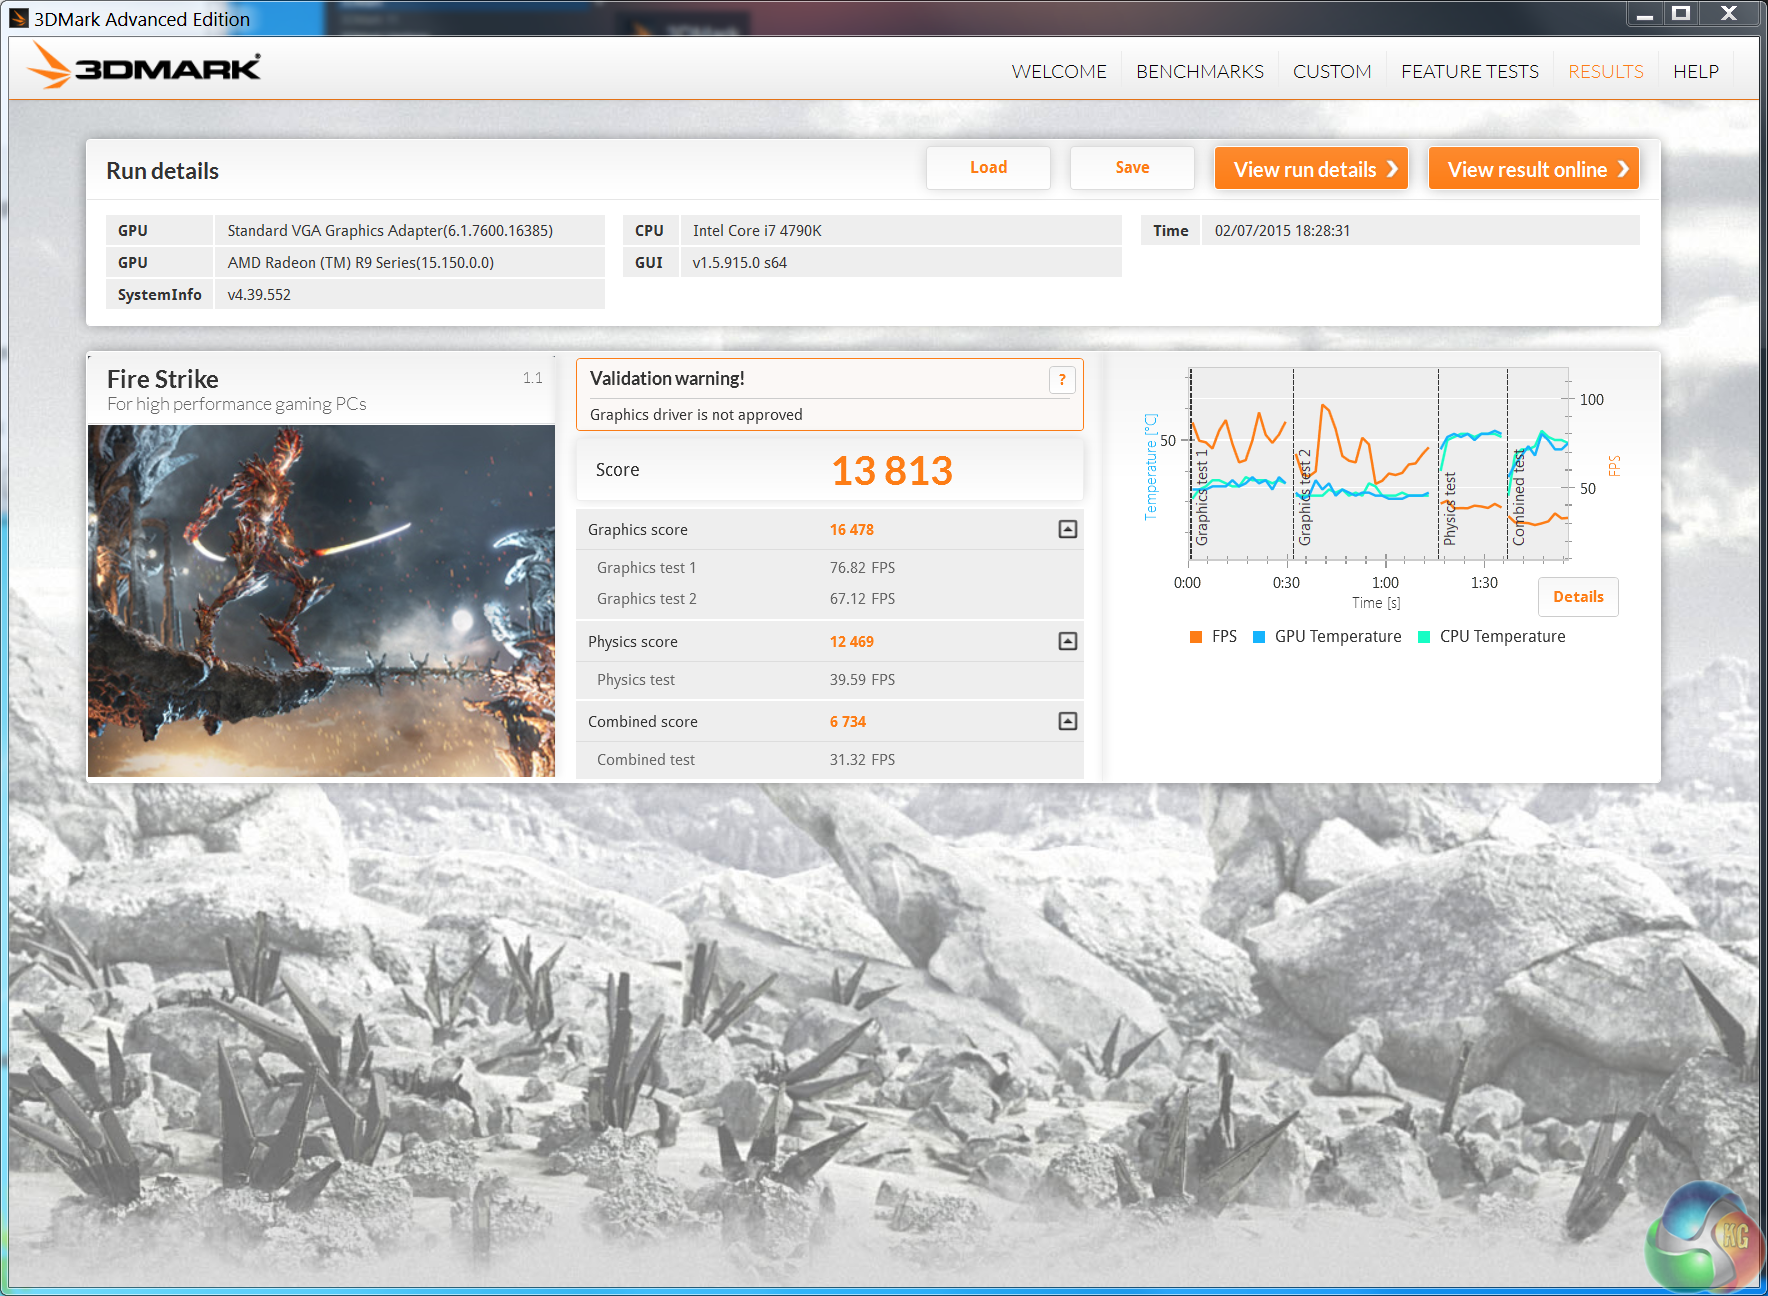Screen dimensions: 1768x1296
Task: Collapse the Combined score section
Action: 1068,721
